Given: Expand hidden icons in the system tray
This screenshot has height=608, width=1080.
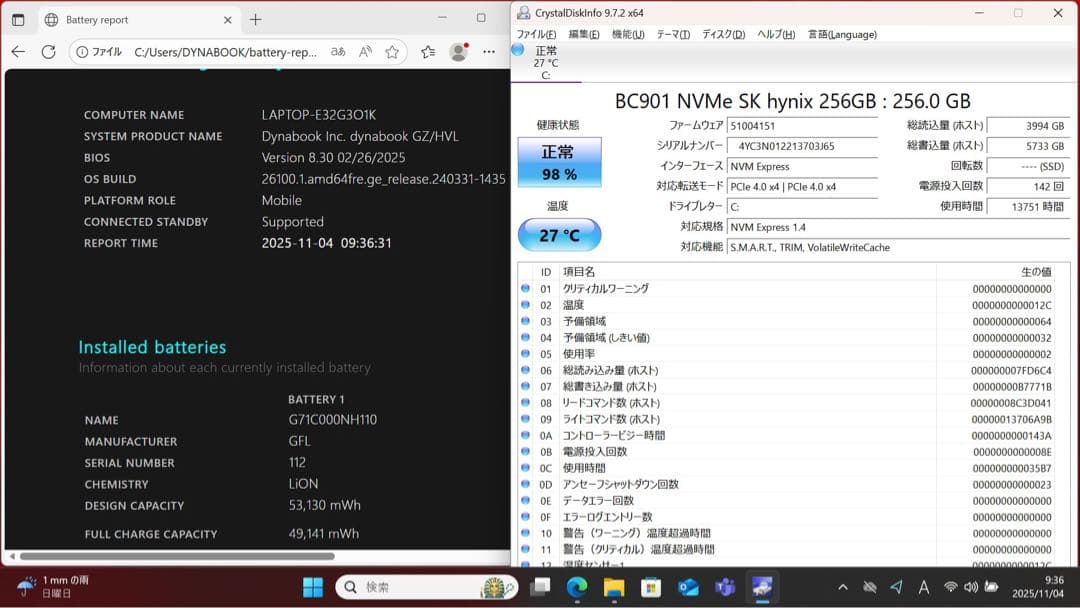Looking at the screenshot, I should pyautogui.click(x=843, y=588).
